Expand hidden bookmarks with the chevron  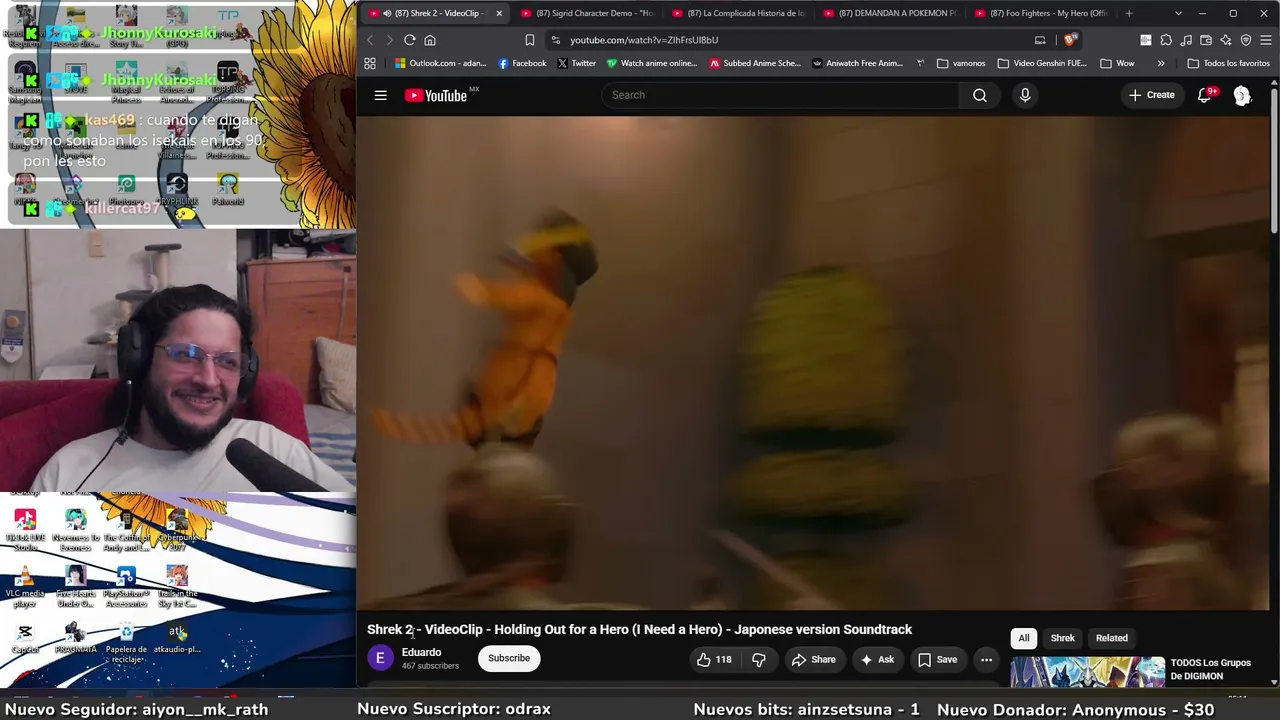(x=1161, y=63)
